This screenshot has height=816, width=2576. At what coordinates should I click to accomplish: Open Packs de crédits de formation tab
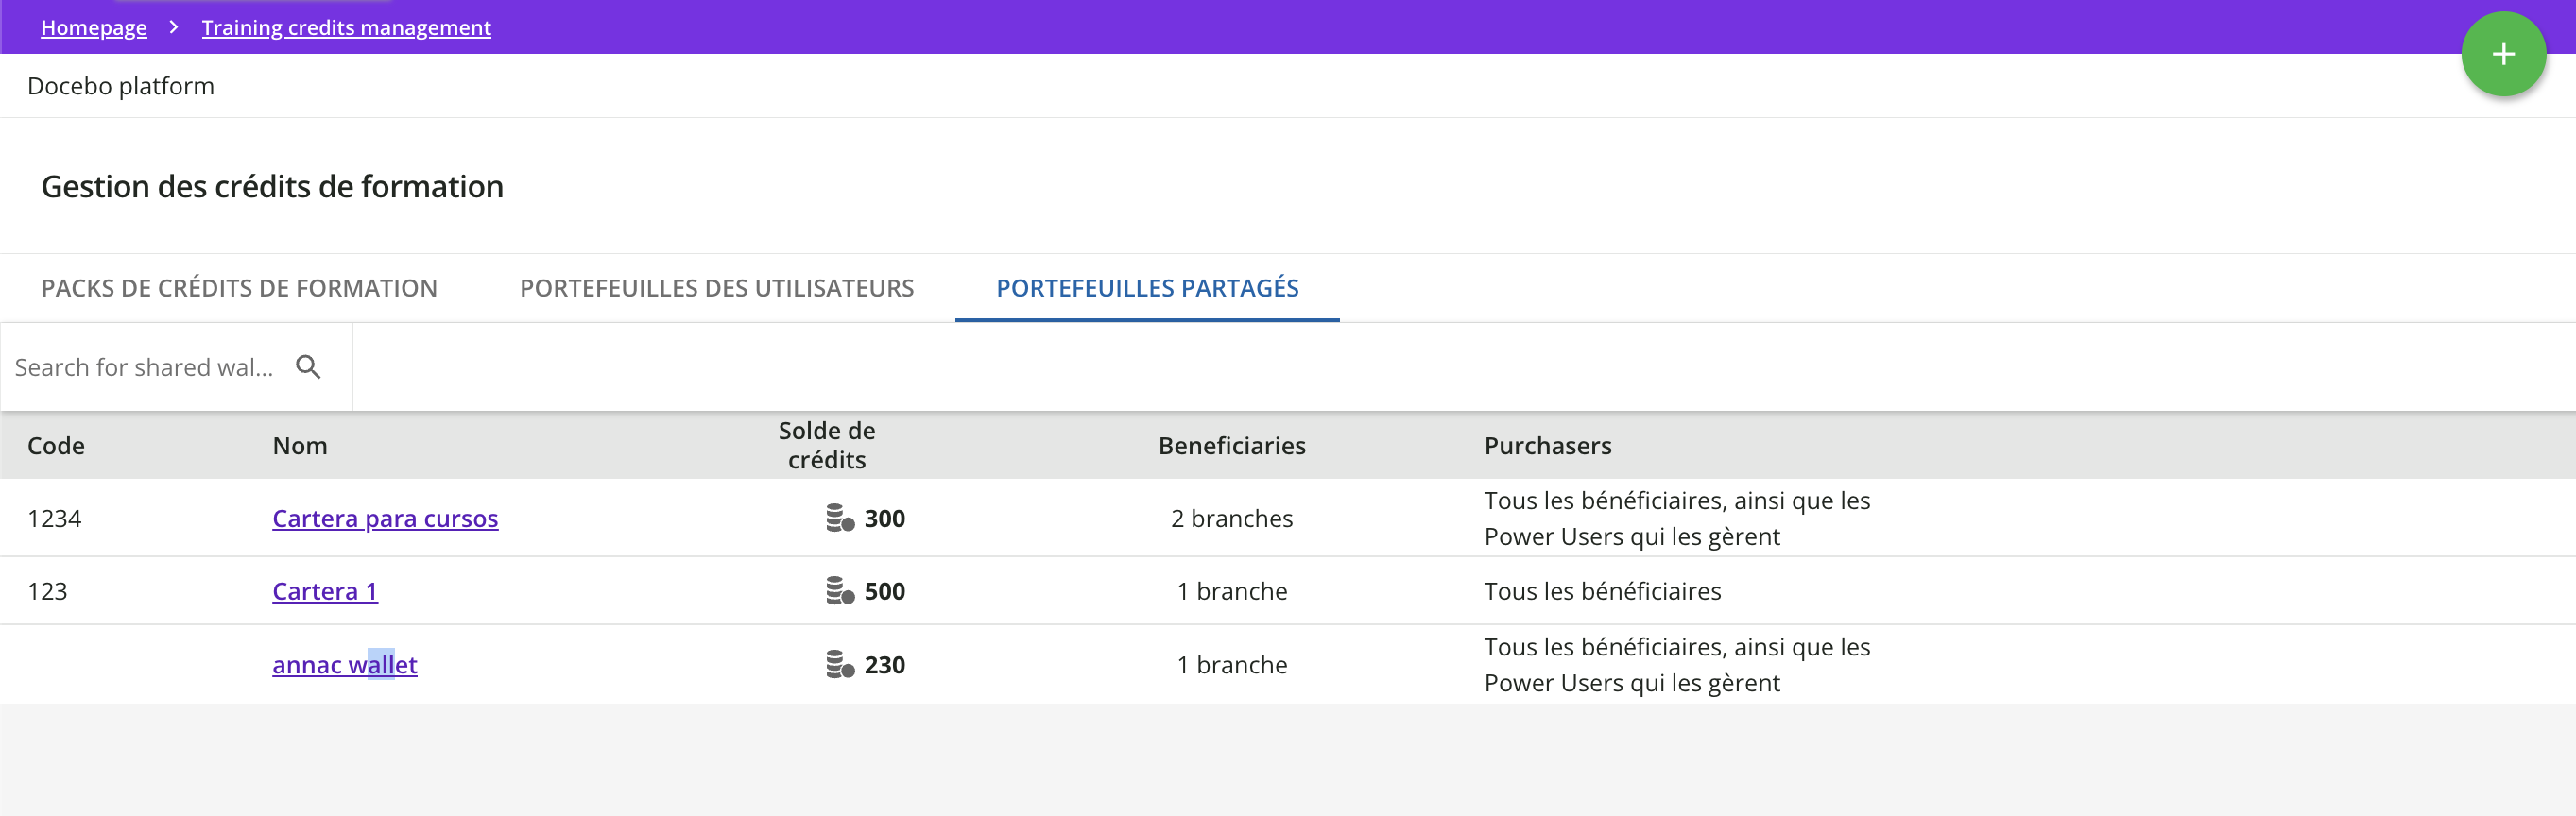click(239, 288)
